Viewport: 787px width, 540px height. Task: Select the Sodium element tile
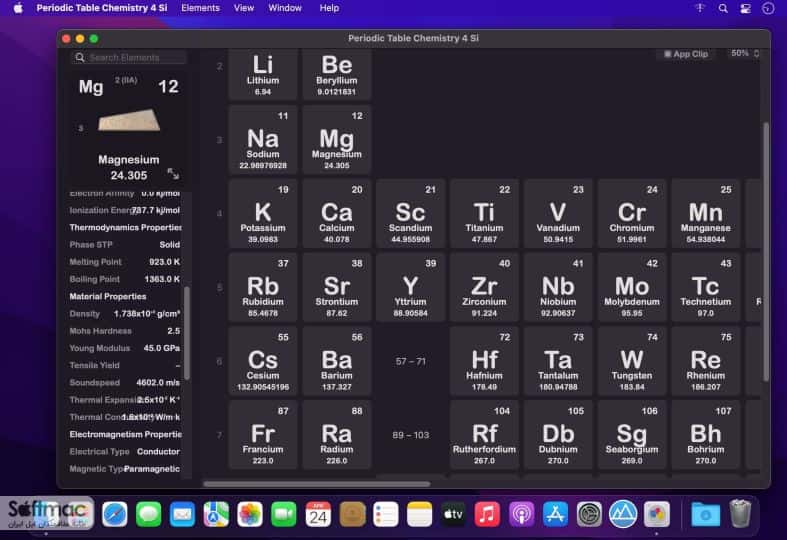point(263,140)
